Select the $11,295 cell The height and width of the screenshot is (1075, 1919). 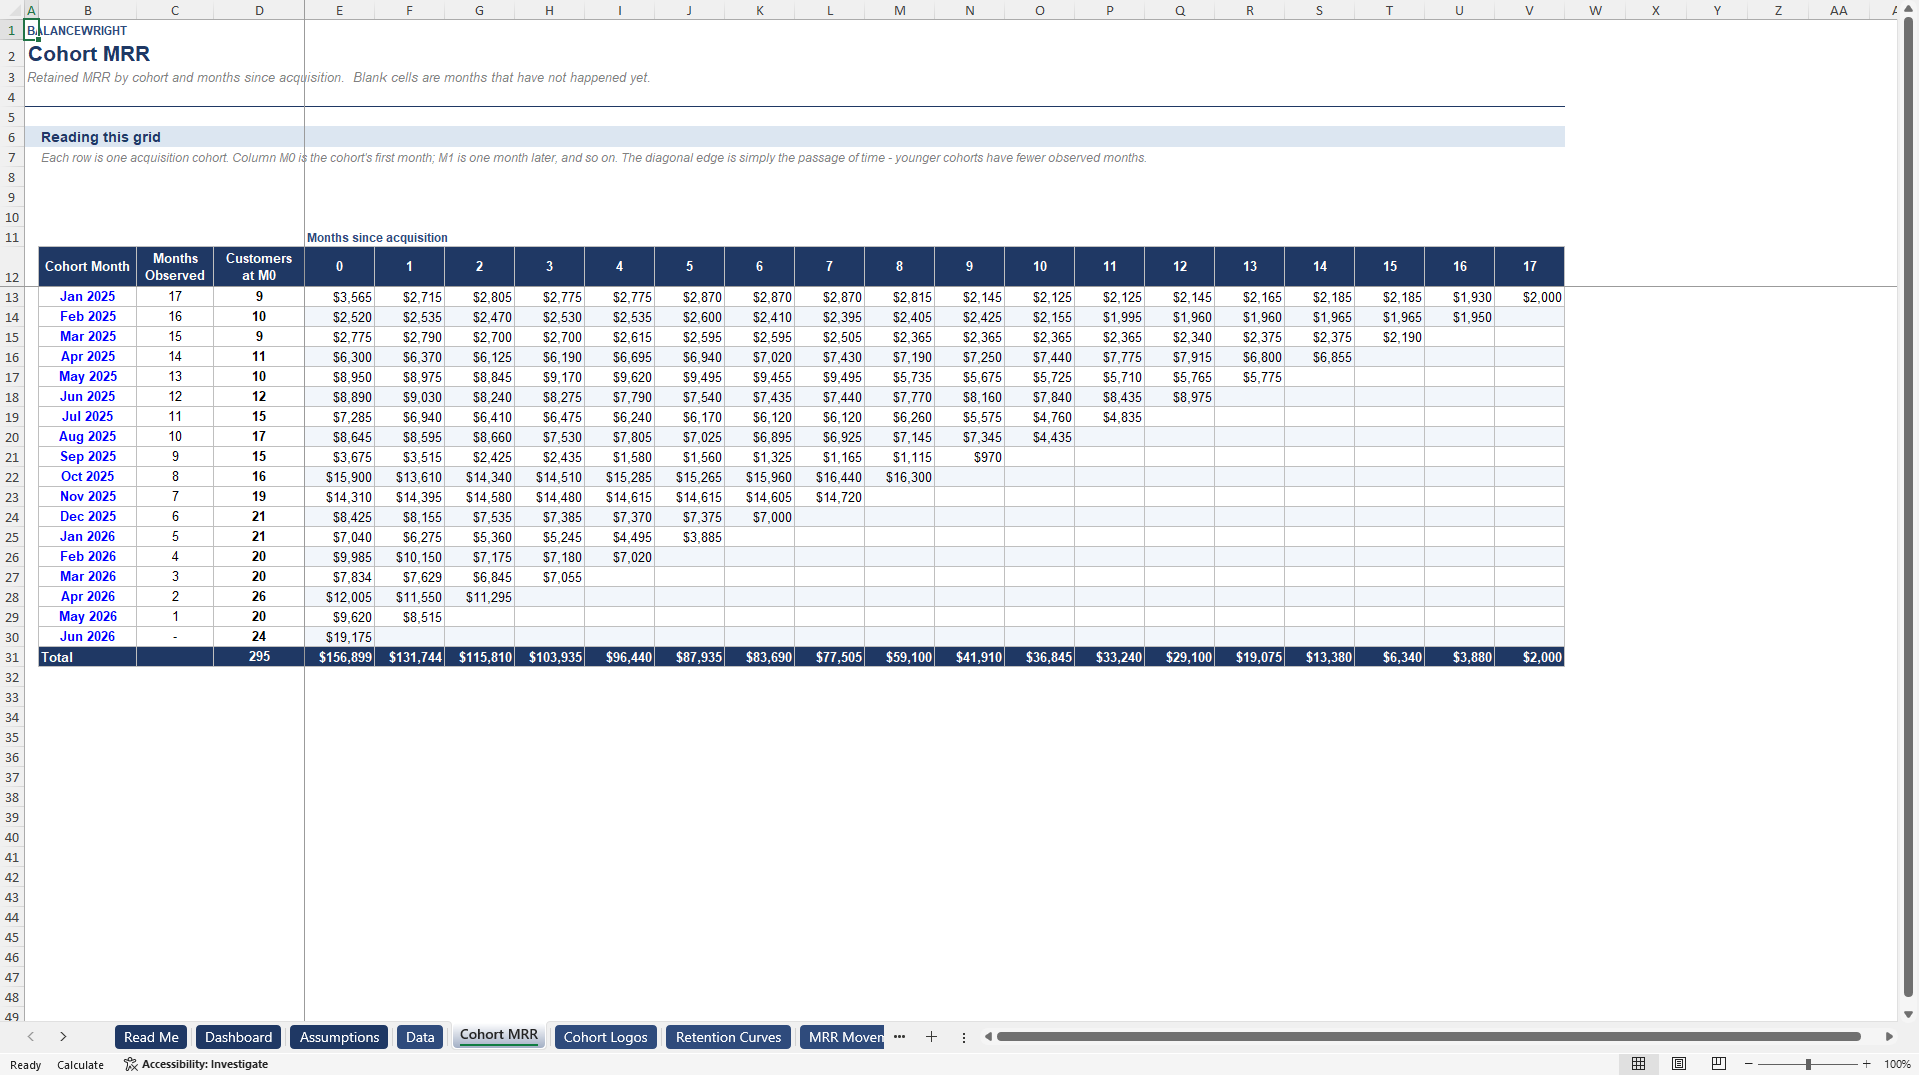click(x=480, y=597)
